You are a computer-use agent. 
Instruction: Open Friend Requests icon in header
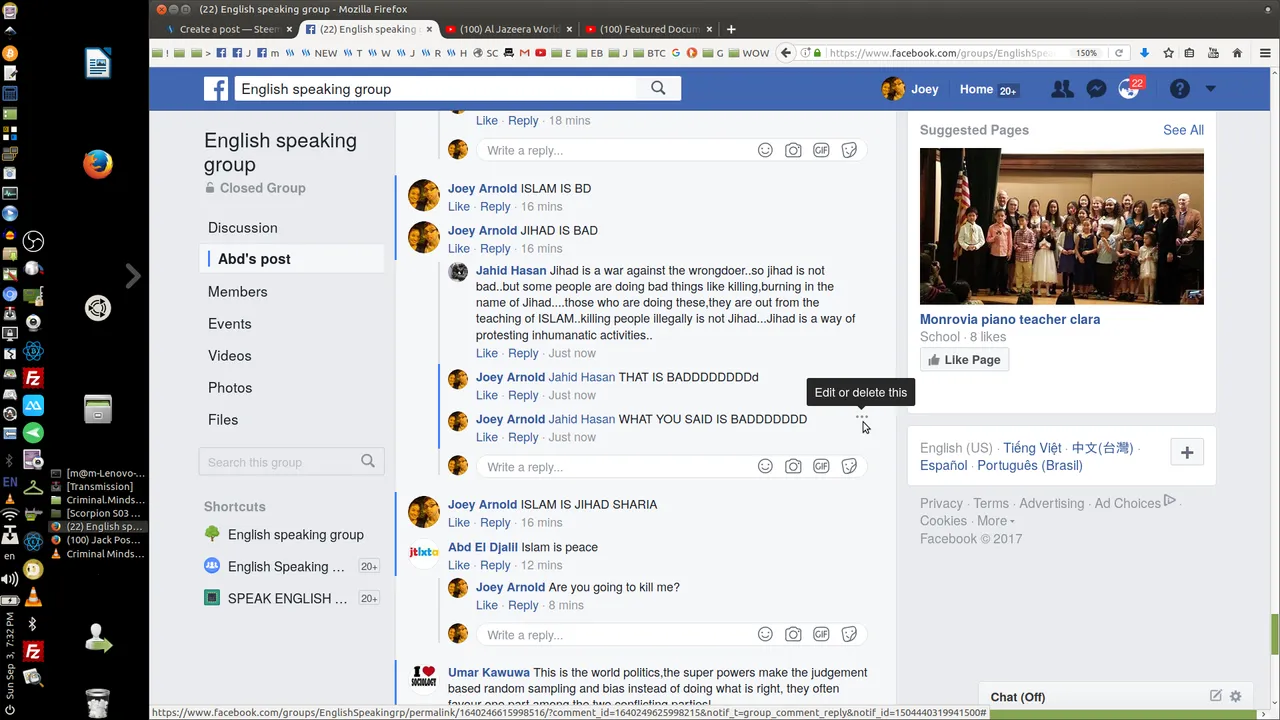(x=1062, y=89)
